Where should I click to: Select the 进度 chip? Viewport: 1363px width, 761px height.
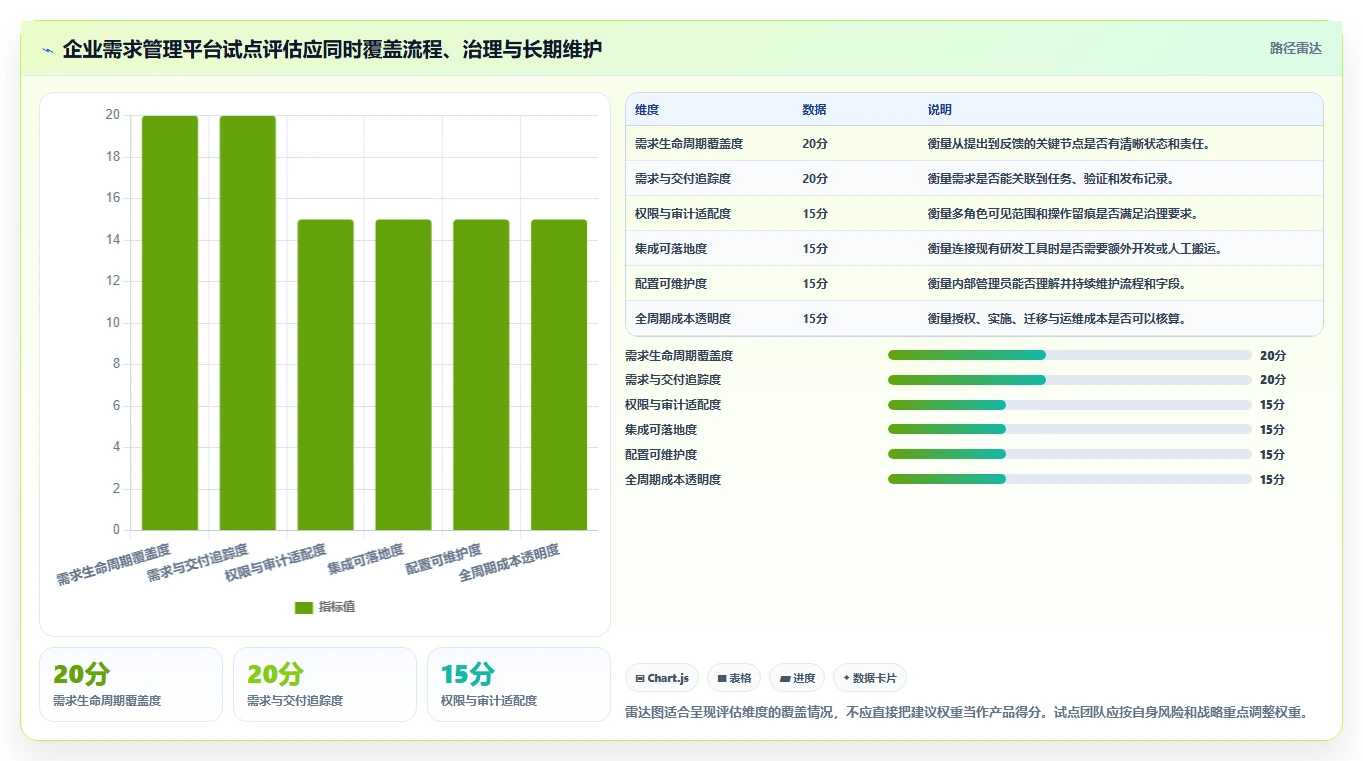pos(797,678)
